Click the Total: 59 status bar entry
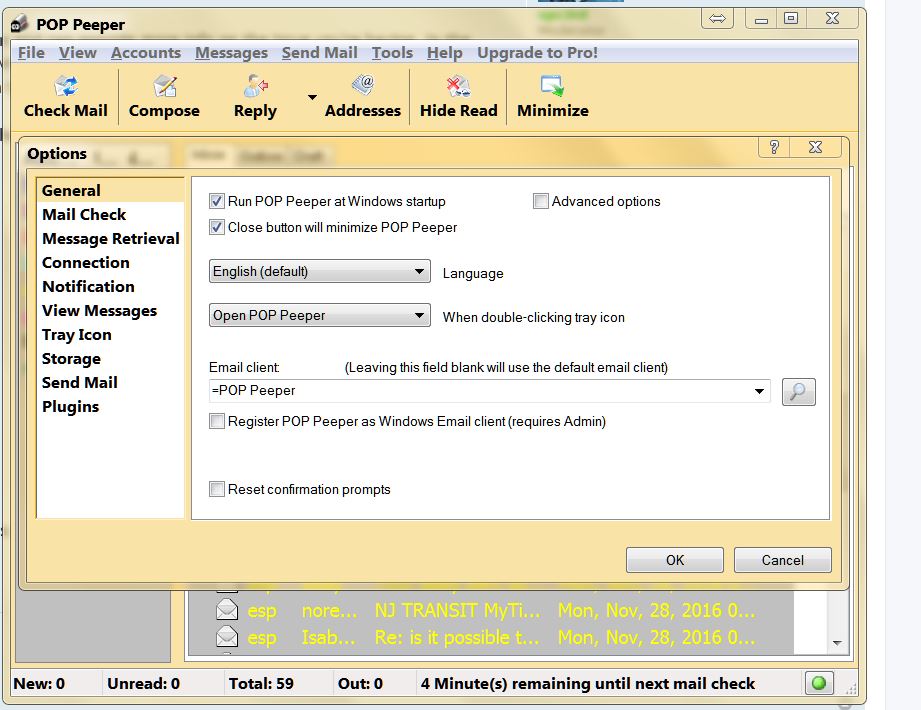The height and width of the screenshot is (710, 921). (261, 684)
